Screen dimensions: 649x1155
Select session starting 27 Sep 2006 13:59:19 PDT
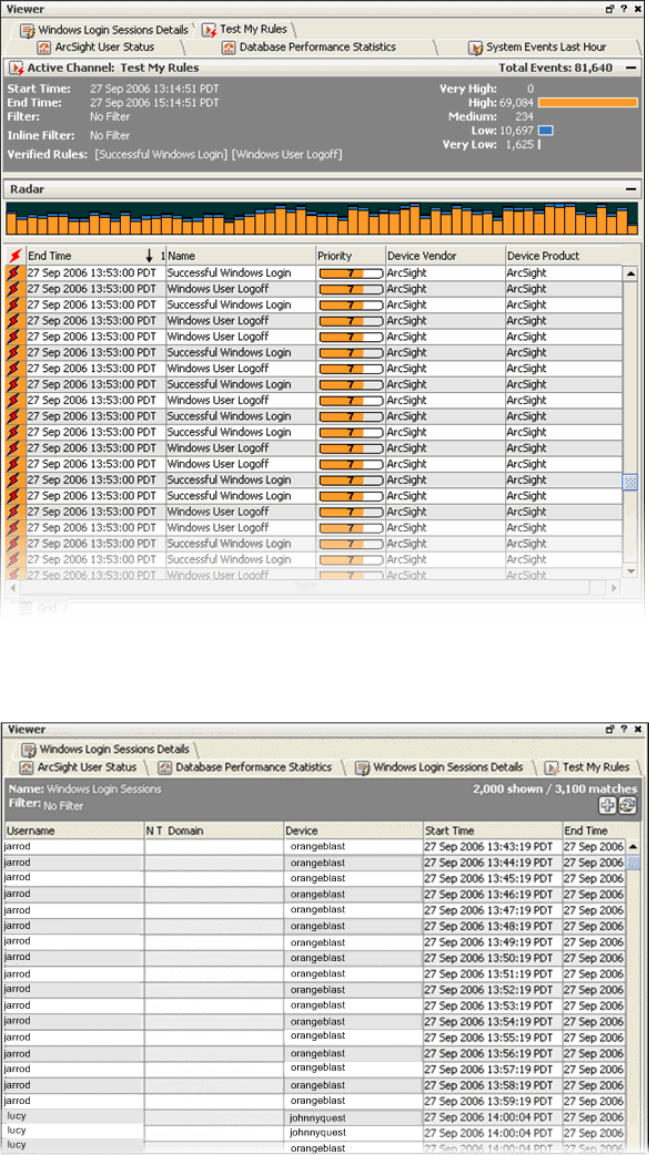tap(314, 1100)
